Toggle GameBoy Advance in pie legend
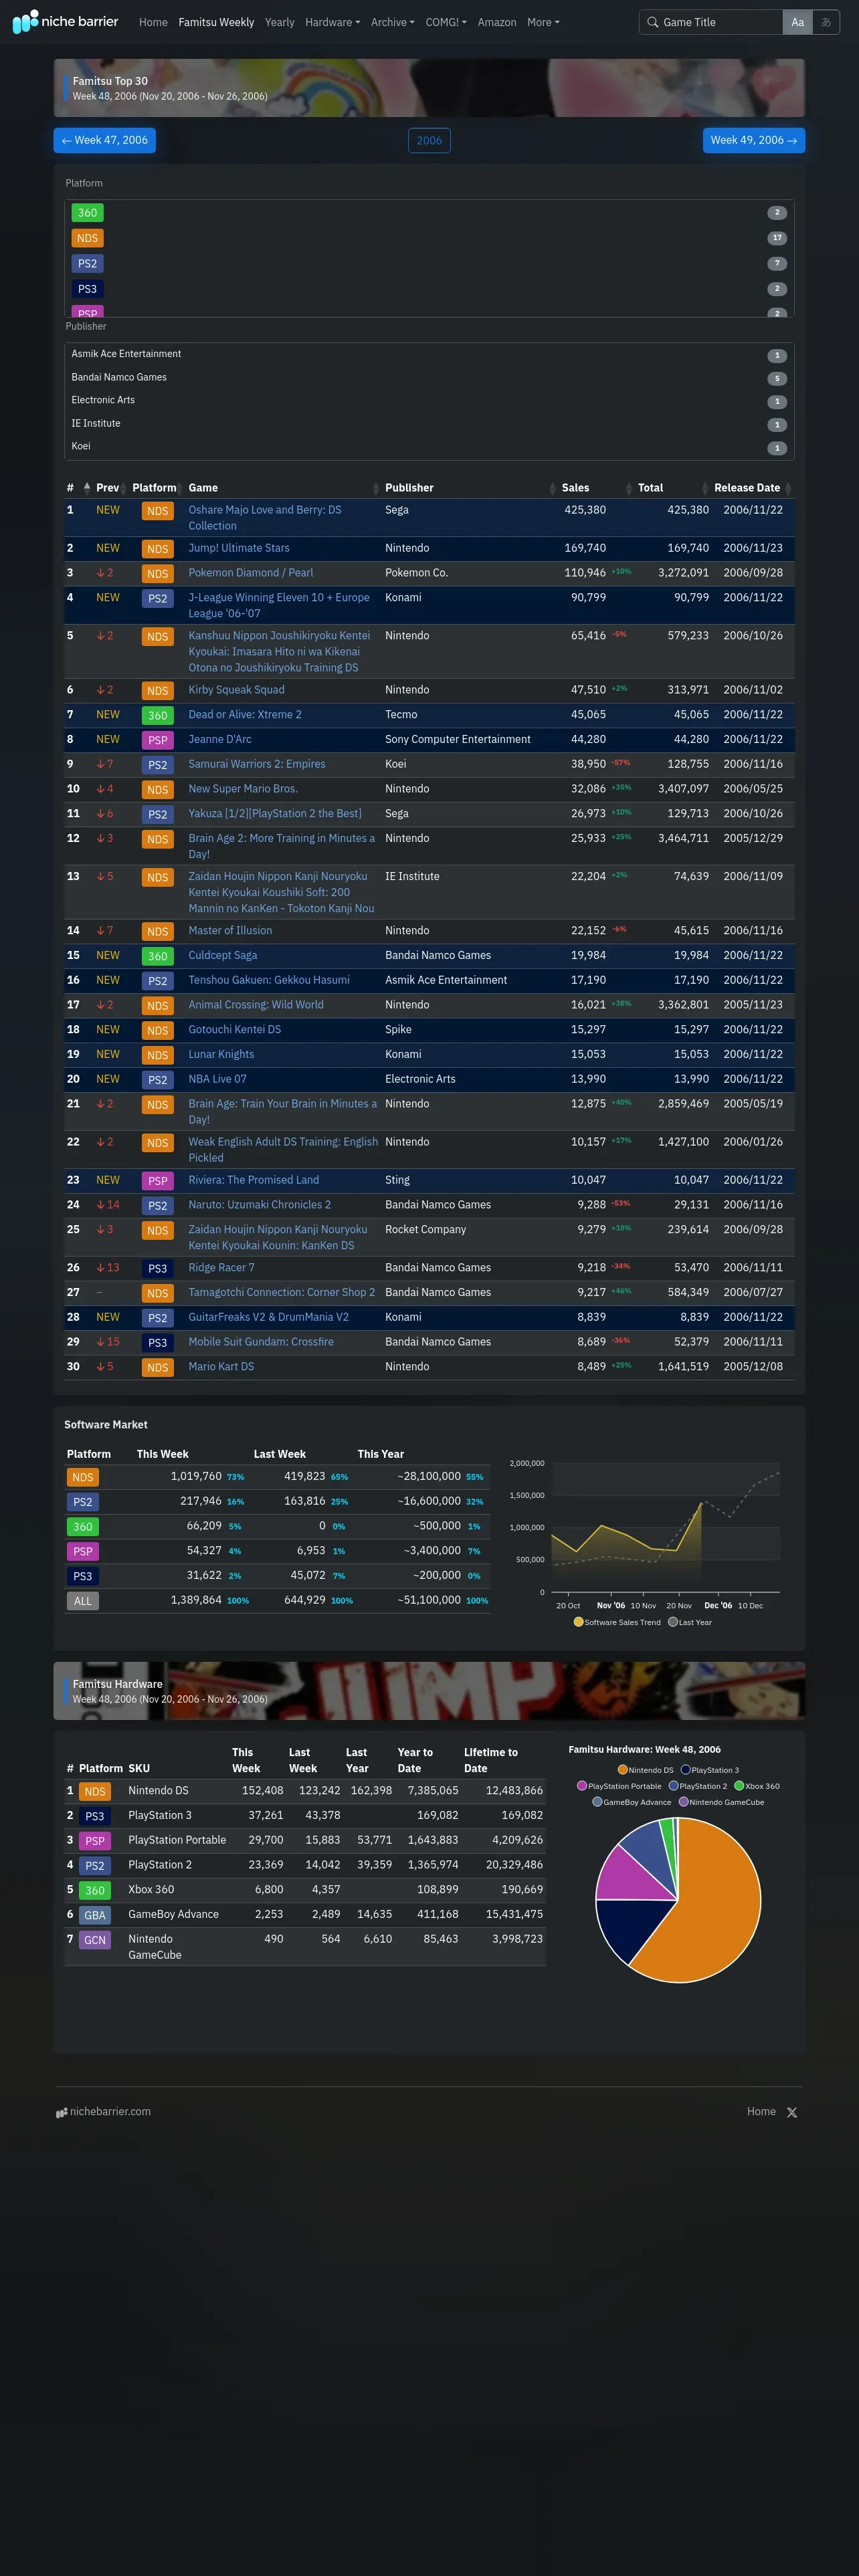The image size is (859, 2576). (632, 1802)
